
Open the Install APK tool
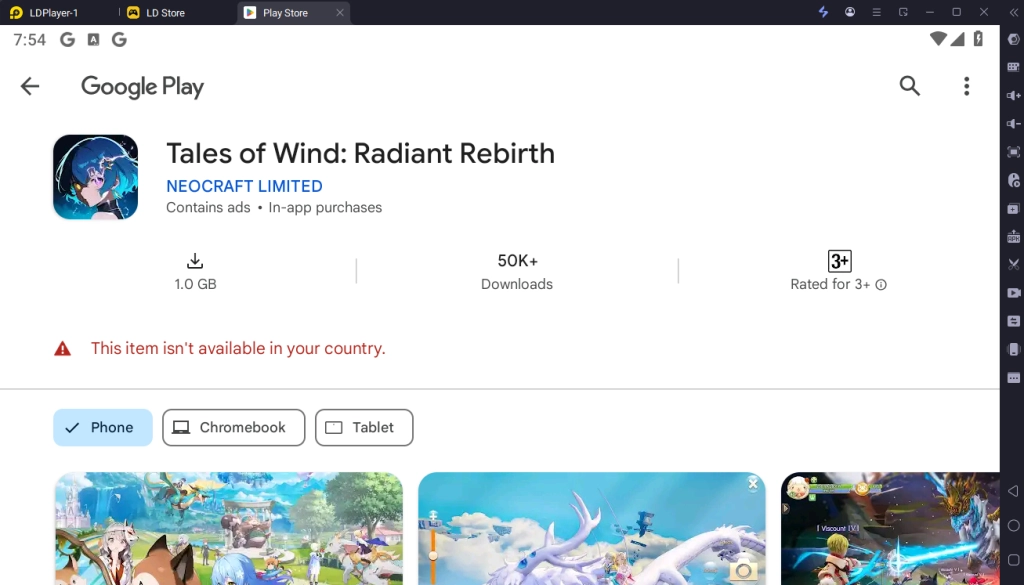pyautogui.click(x=1013, y=236)
